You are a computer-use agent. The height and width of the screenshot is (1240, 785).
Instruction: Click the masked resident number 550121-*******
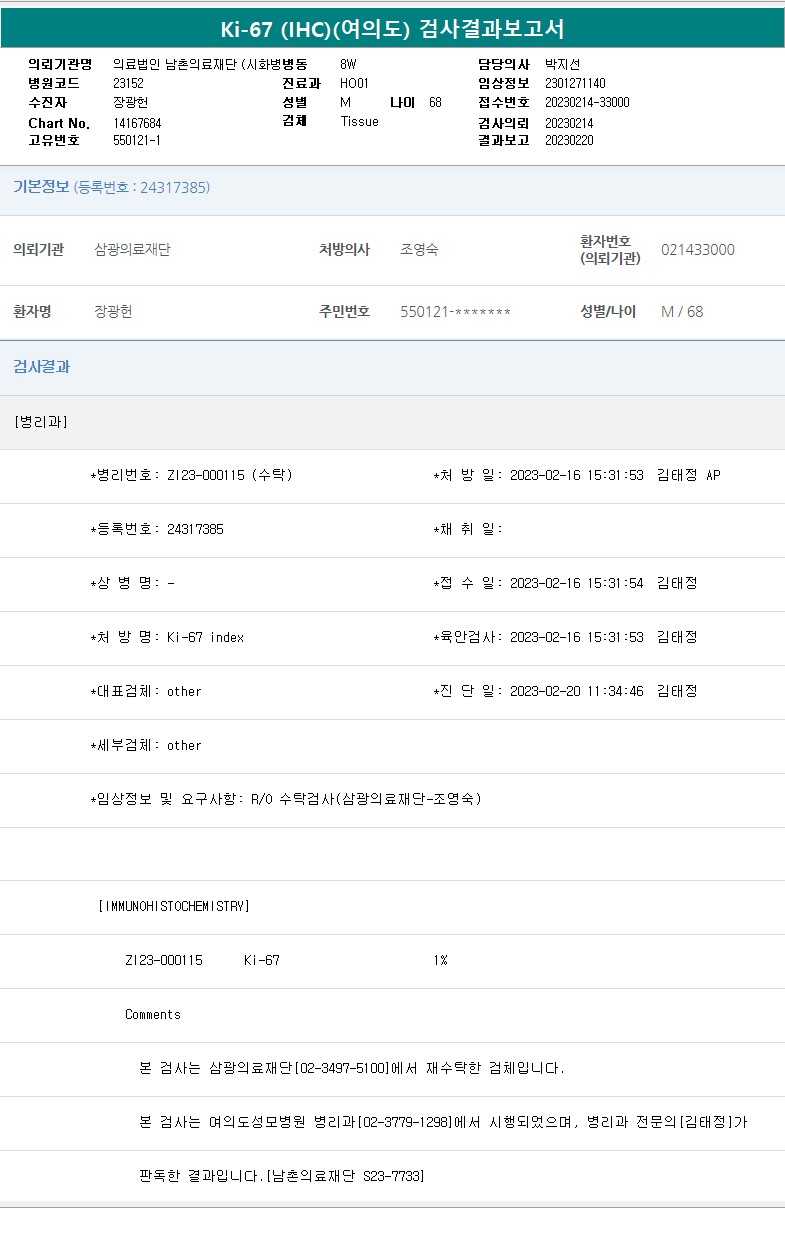(455, 312)
